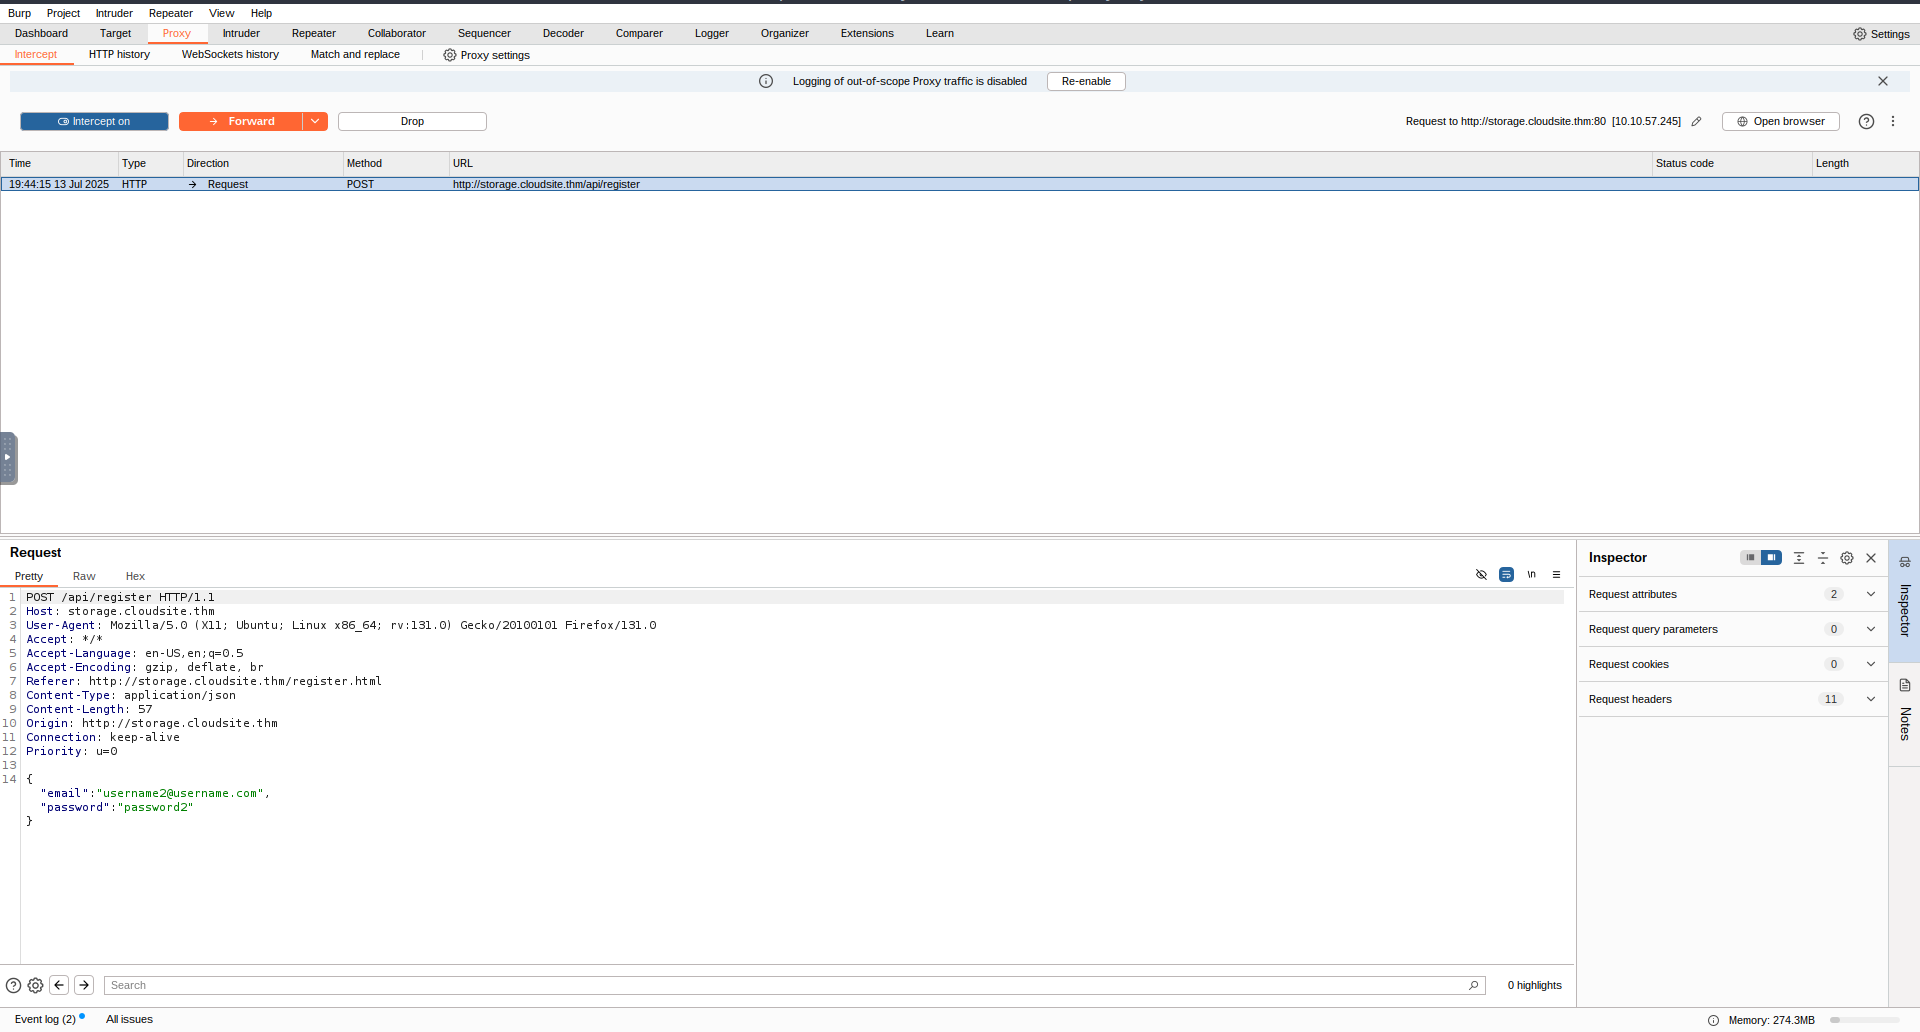Image resolution: width=1920 pixels, height=1032 pixels.
Task: Click the Proxy settings gear icon
Action: [x=450, y=55]
